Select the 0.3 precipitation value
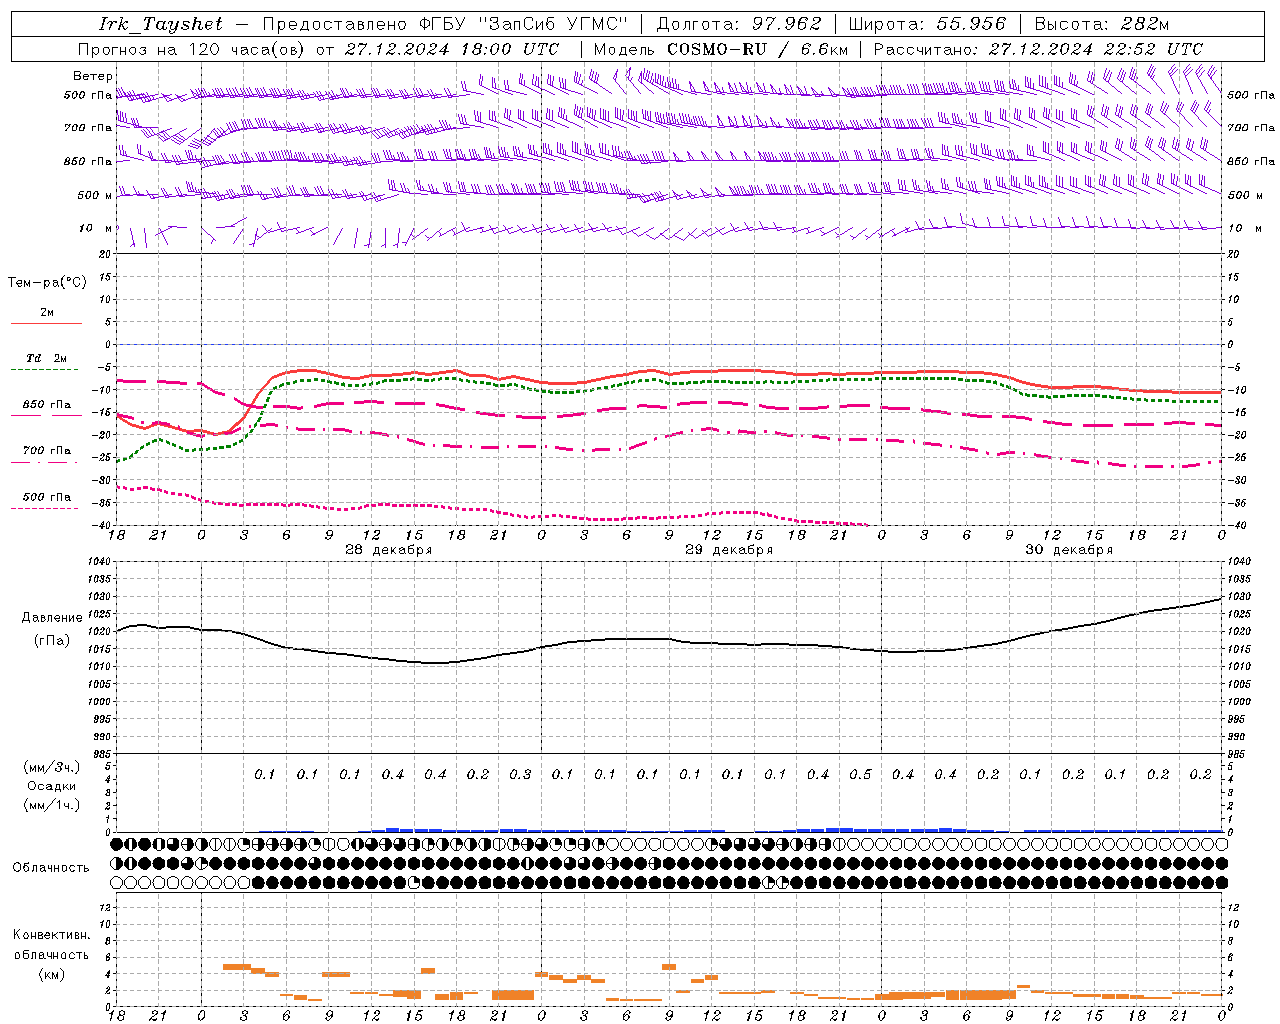The width and height of the screenshot is (1280, 1024). pos(520,775)
